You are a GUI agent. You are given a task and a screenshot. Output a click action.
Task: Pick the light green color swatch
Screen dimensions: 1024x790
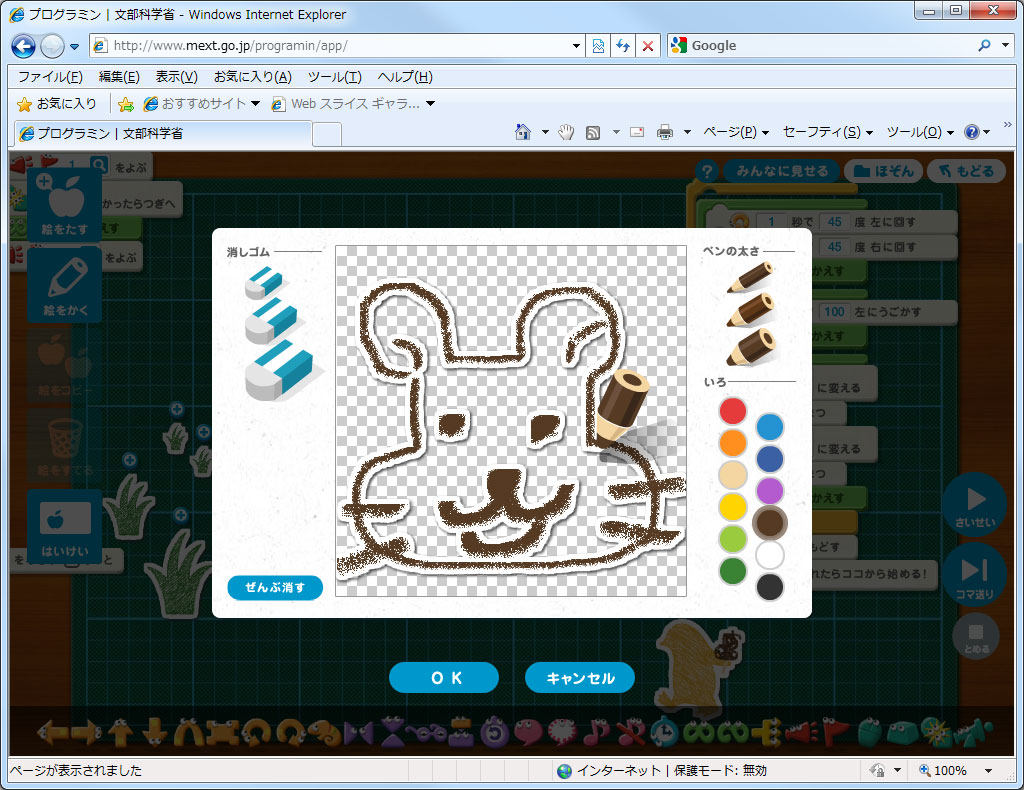733,539
